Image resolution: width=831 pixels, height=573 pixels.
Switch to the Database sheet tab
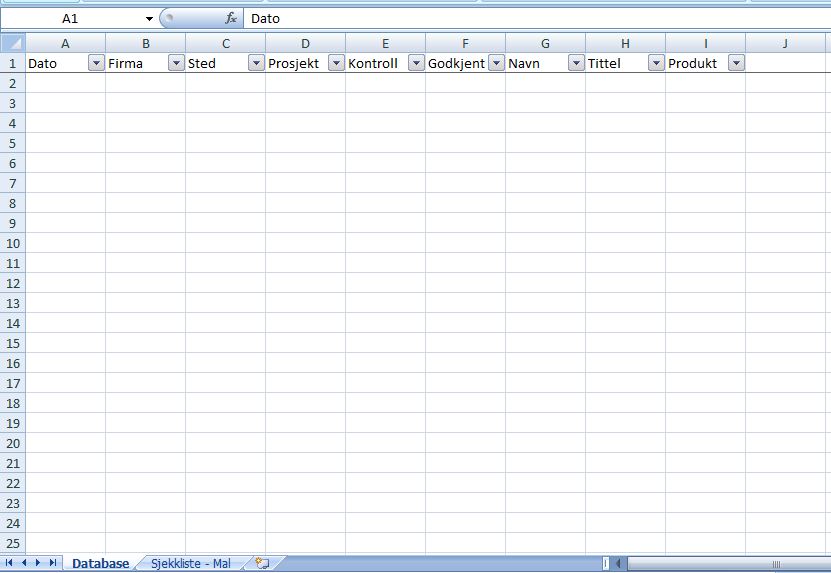click(x=100, y=563)
